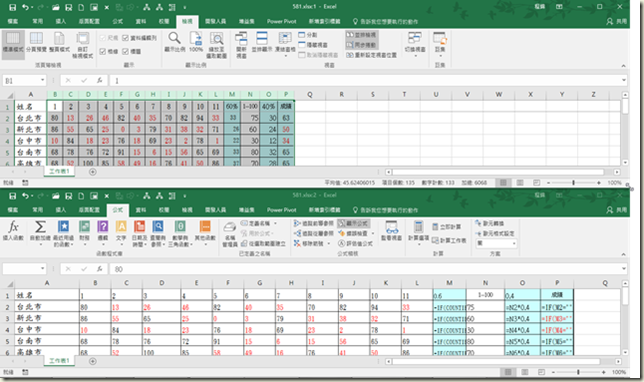644x382 pixels.
Task: Click horizontal scrollbar in 581.xlsx:1 window
Action: (498, 172)
